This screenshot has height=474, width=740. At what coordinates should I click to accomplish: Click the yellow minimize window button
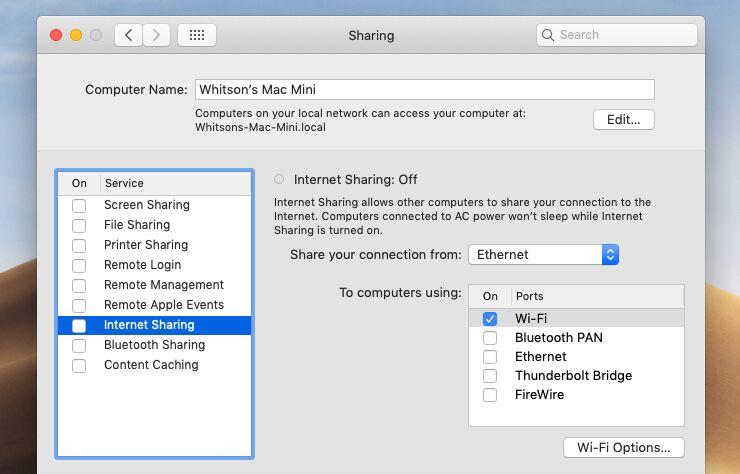(x=76, y=35)
